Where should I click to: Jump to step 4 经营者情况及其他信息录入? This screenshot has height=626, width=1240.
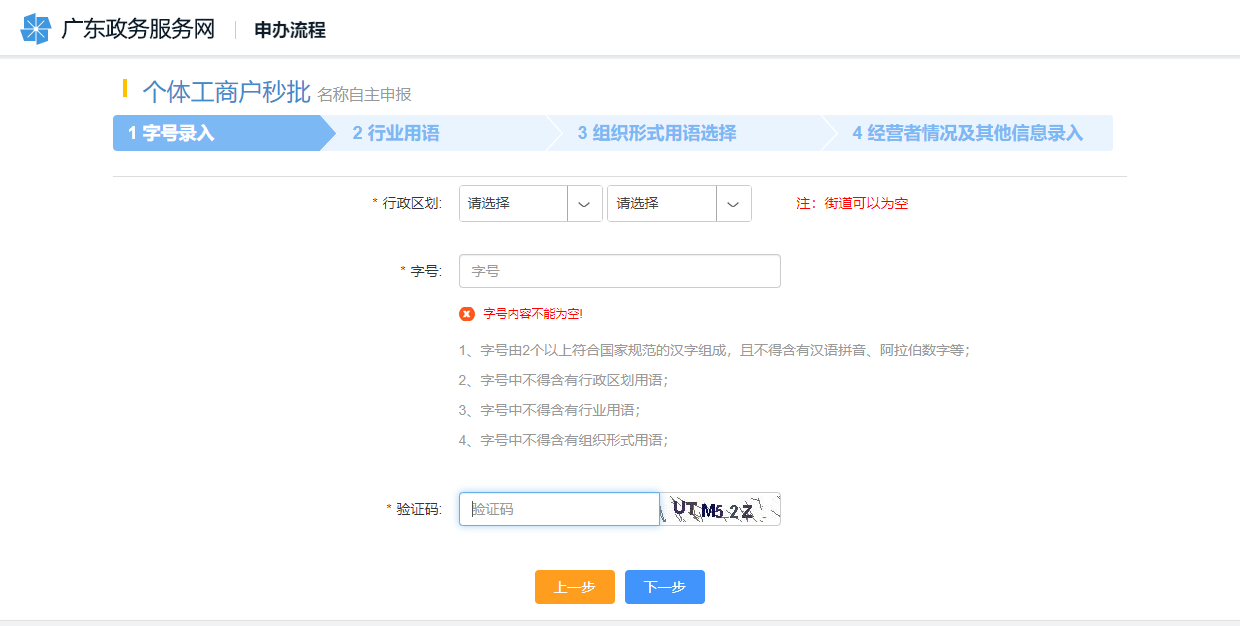[x=967, y=133]
